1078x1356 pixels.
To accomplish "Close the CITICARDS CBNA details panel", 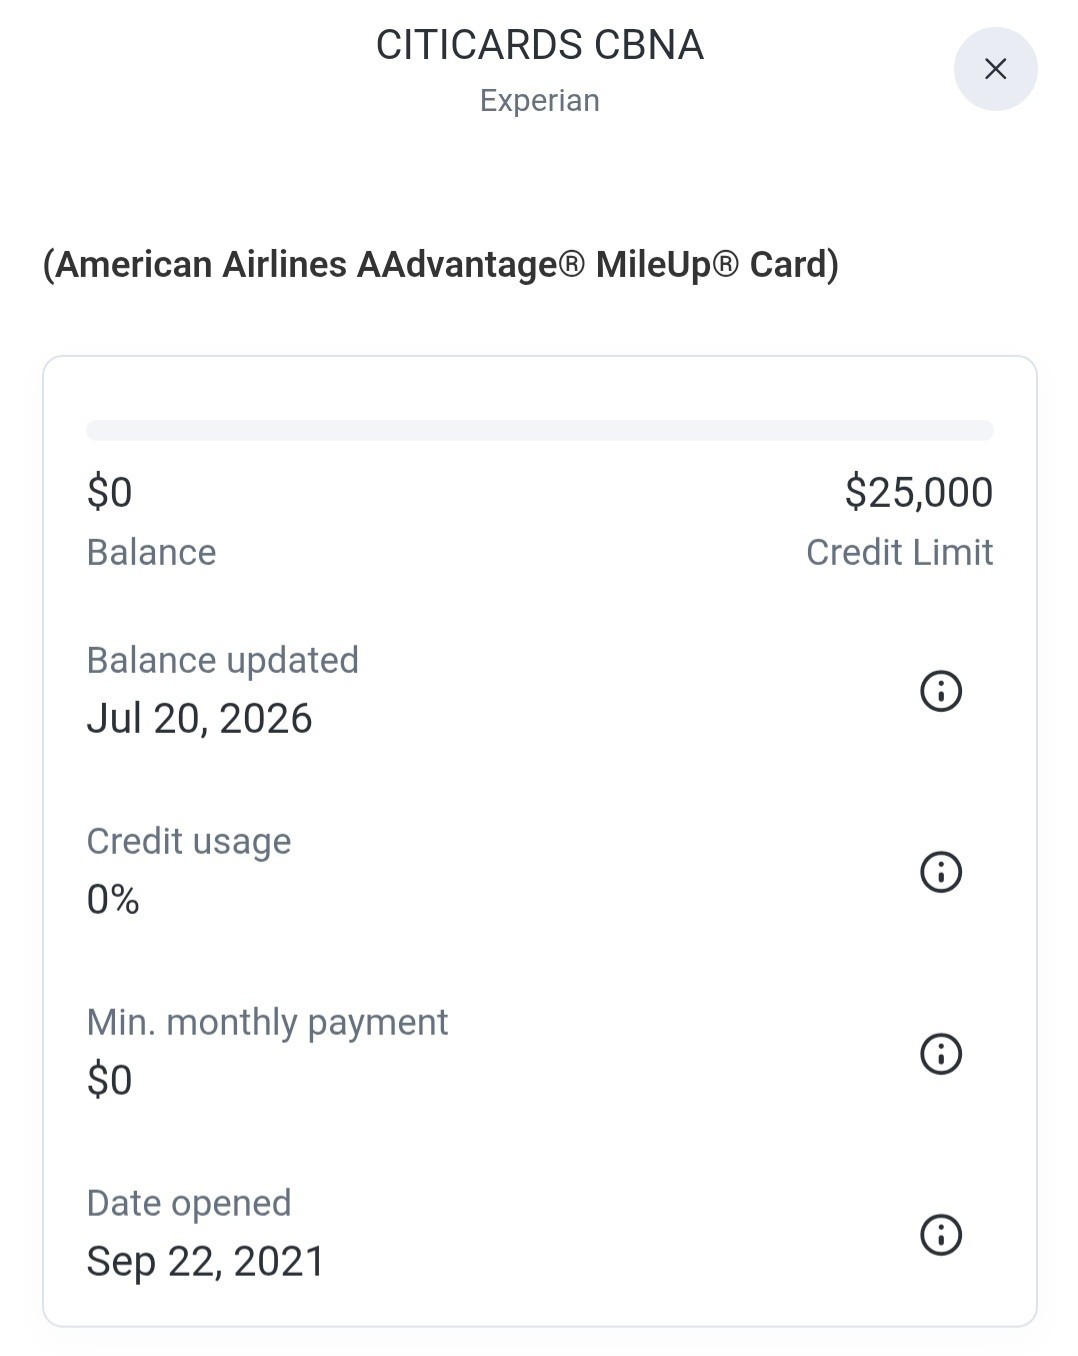I will tap(995, 69).
